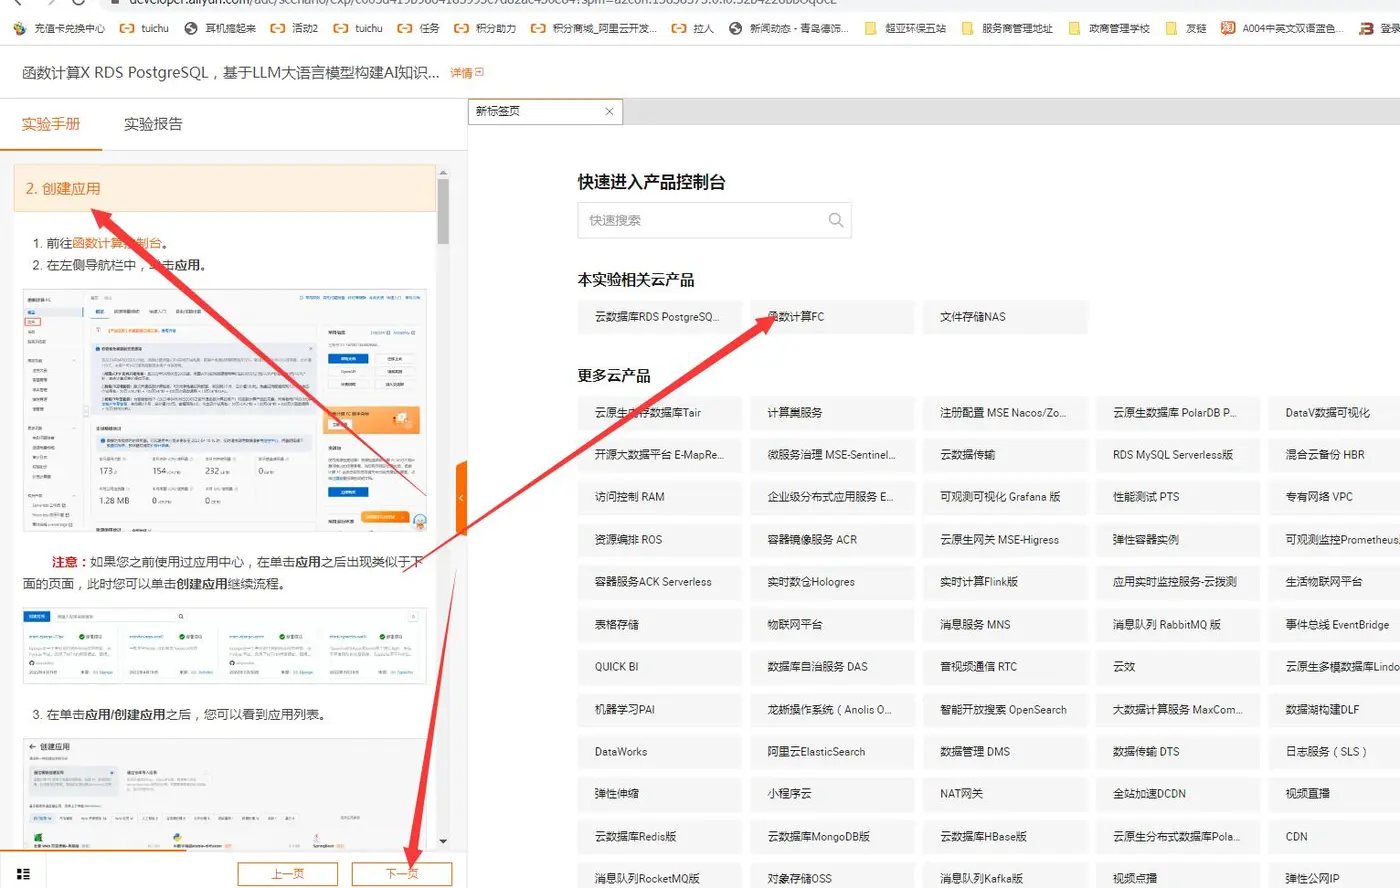
Task: Close the 新标签页 tab
Action: click(x=609, y=111)
